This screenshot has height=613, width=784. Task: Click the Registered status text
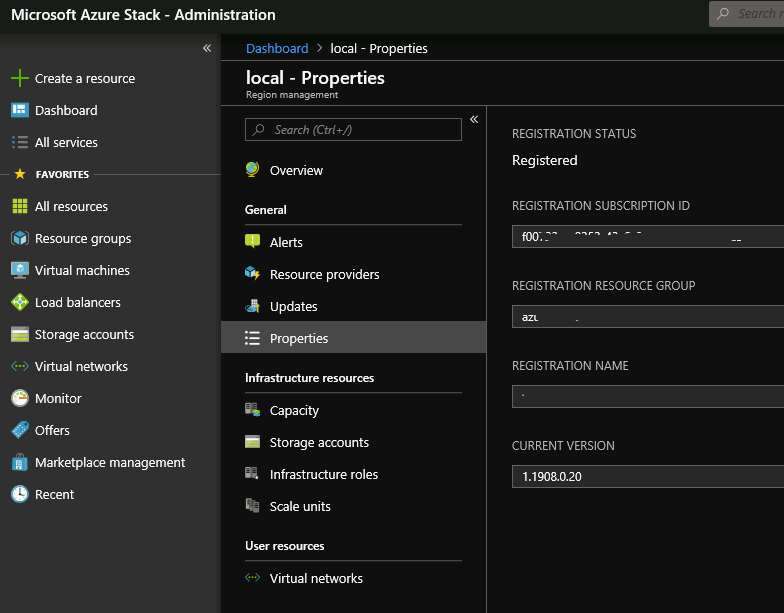point(544,160)
